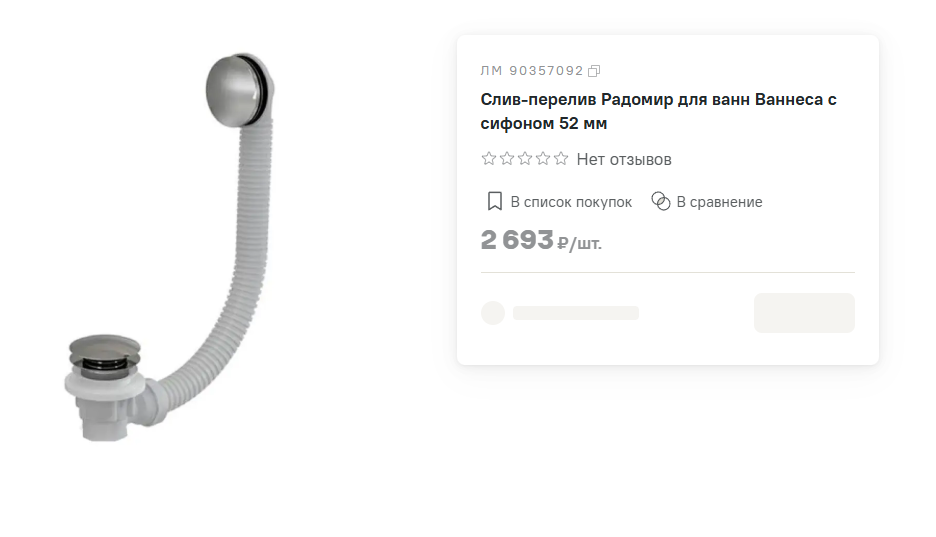Click the bookmark icon for shopping list
The height and width of the screenshot is (537, 936).
(494, 201)
